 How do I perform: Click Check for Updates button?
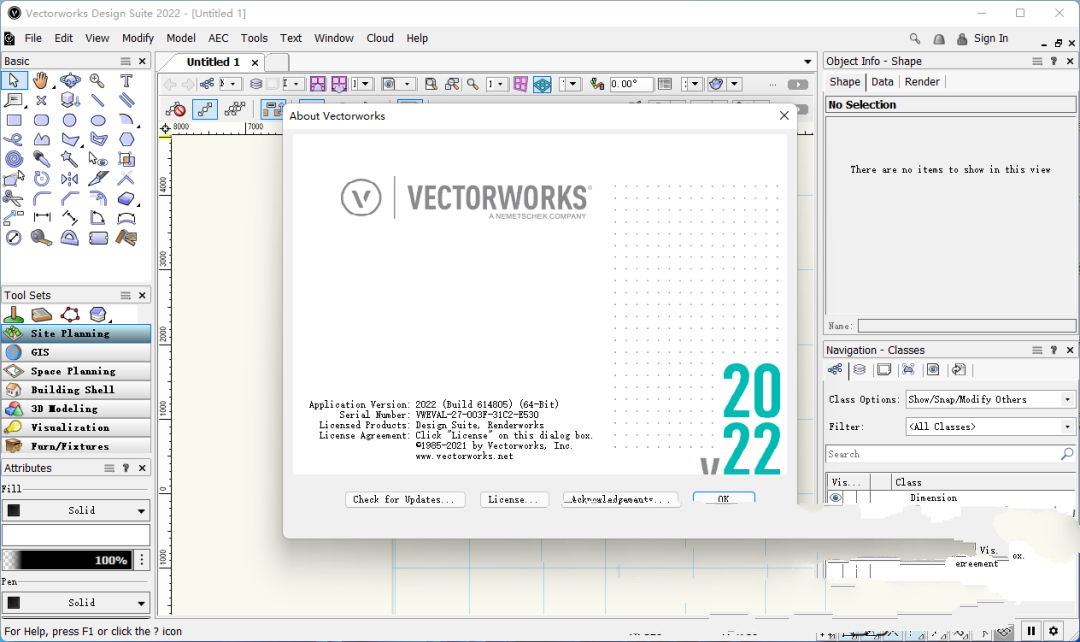(x=404, y=499)
